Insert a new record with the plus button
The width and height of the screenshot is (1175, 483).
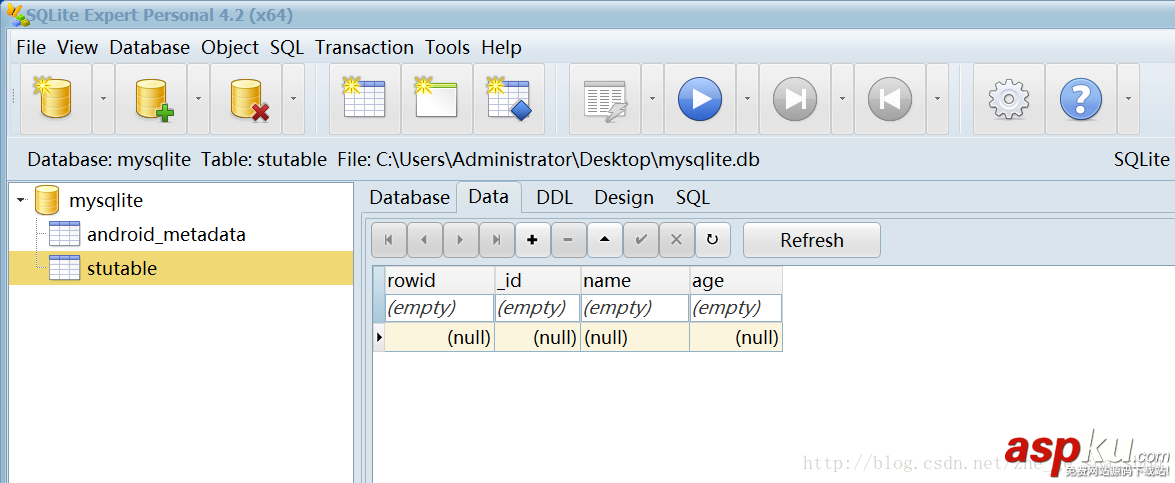point(532,240)
